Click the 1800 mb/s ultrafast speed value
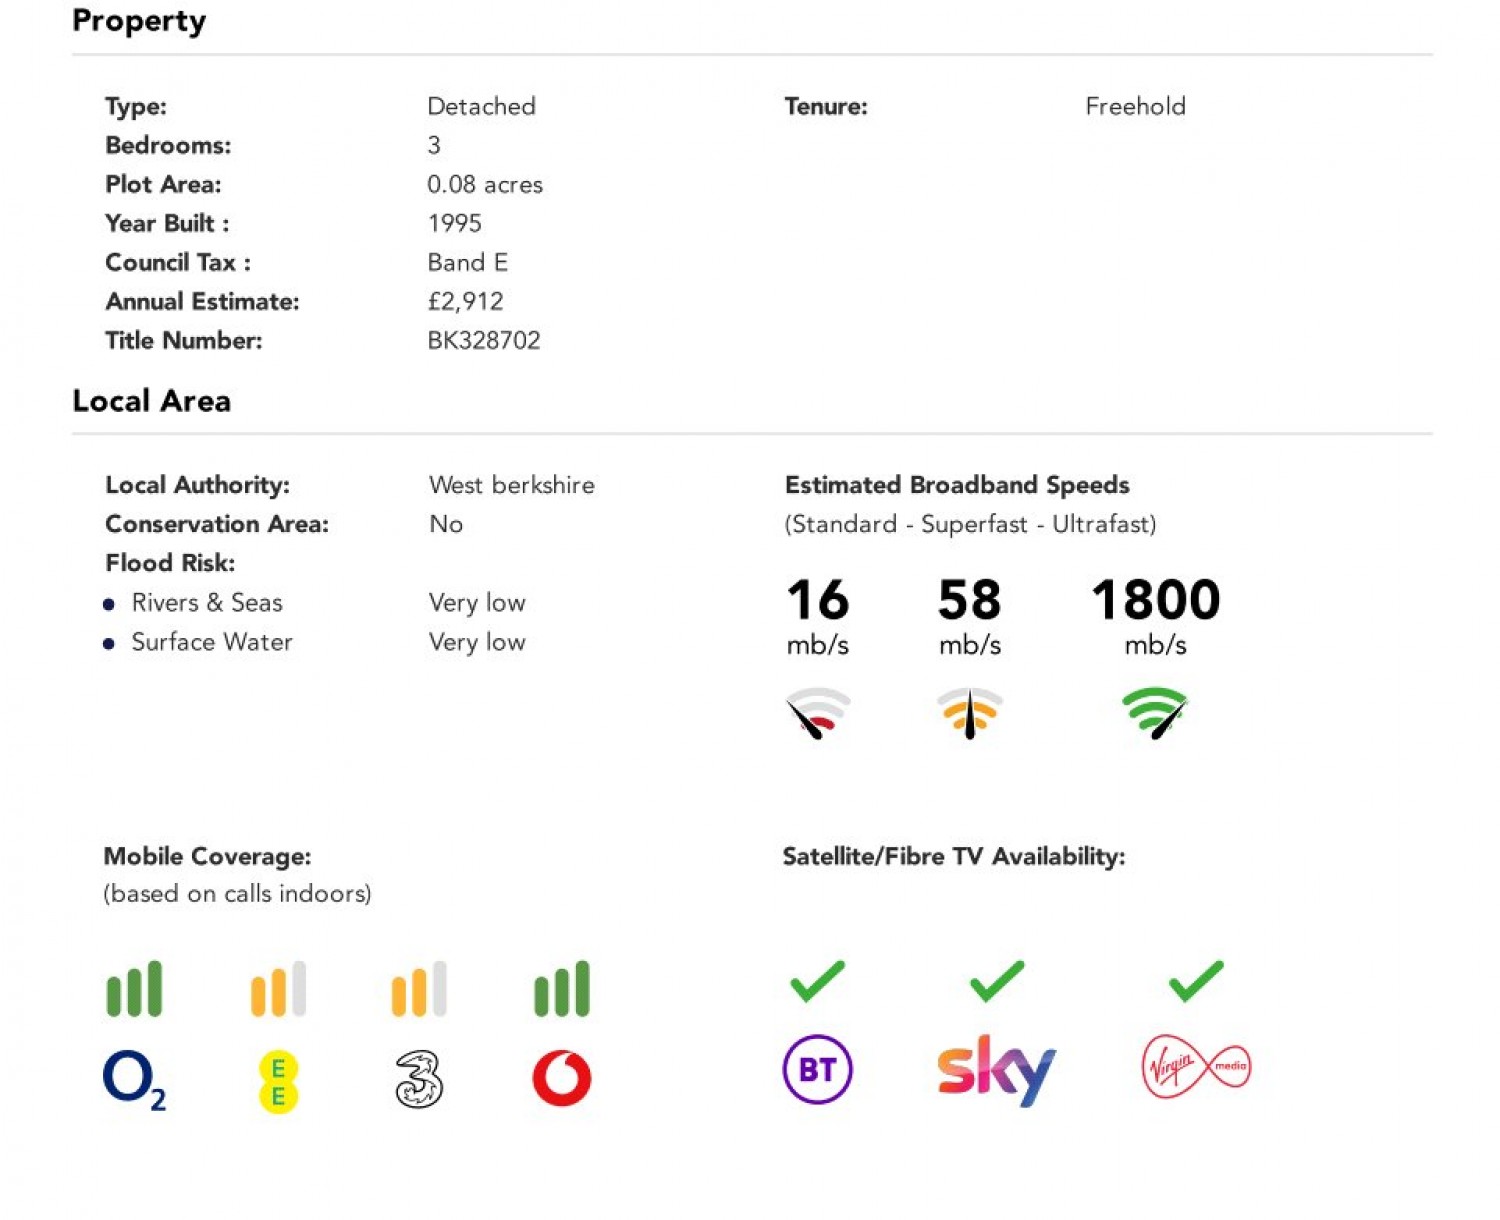 point(1155,600)
